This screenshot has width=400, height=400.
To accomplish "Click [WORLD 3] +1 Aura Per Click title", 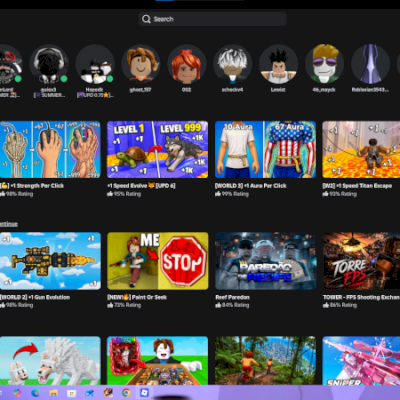I will pos(251,186).
